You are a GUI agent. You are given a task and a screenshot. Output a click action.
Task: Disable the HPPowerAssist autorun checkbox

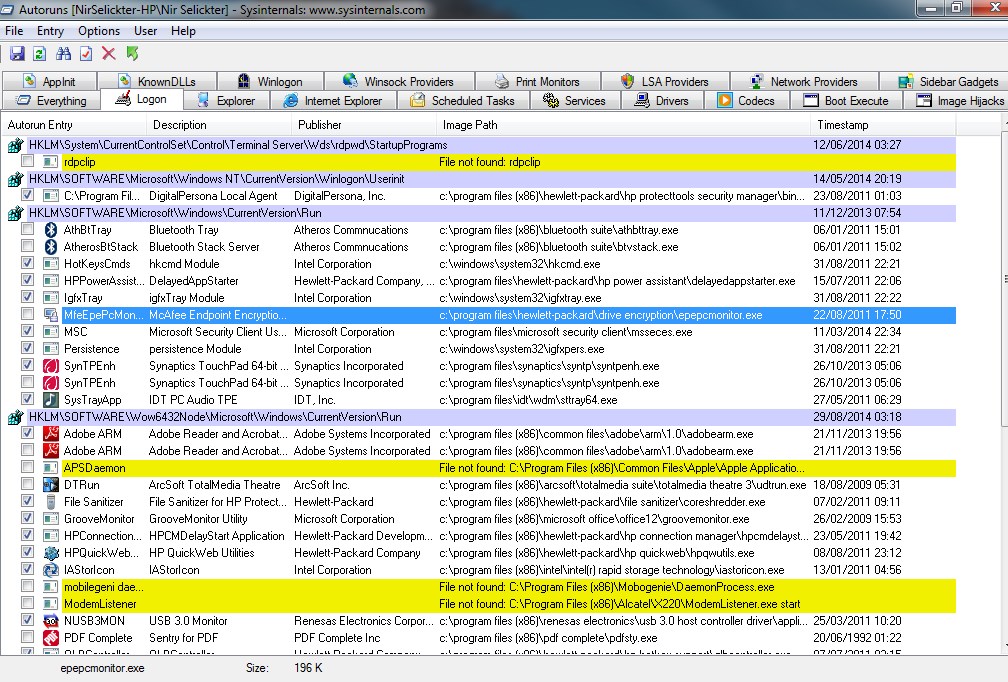[28, 280]
